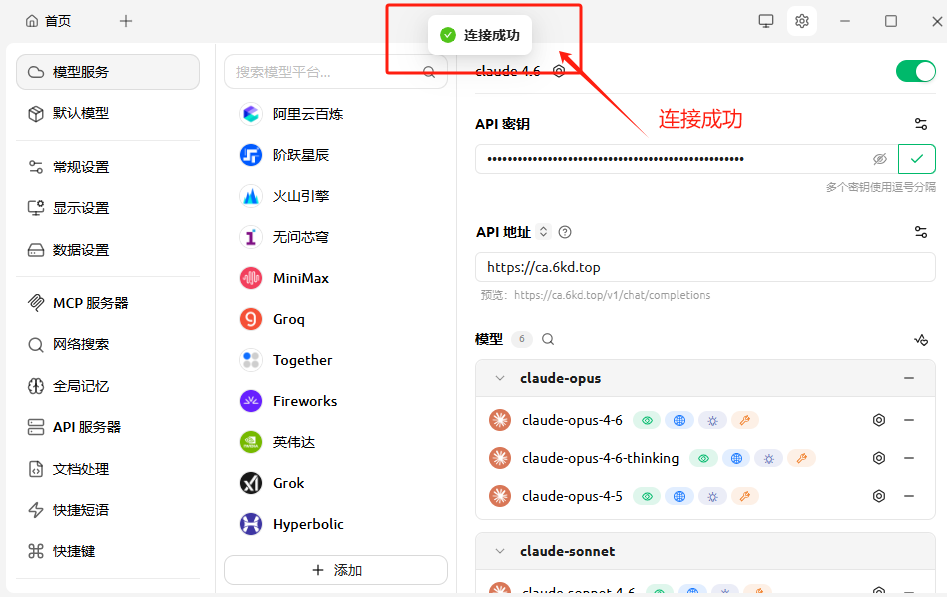
Task: Open 显示设置 settings section
Action: click(x=108, y=208)
